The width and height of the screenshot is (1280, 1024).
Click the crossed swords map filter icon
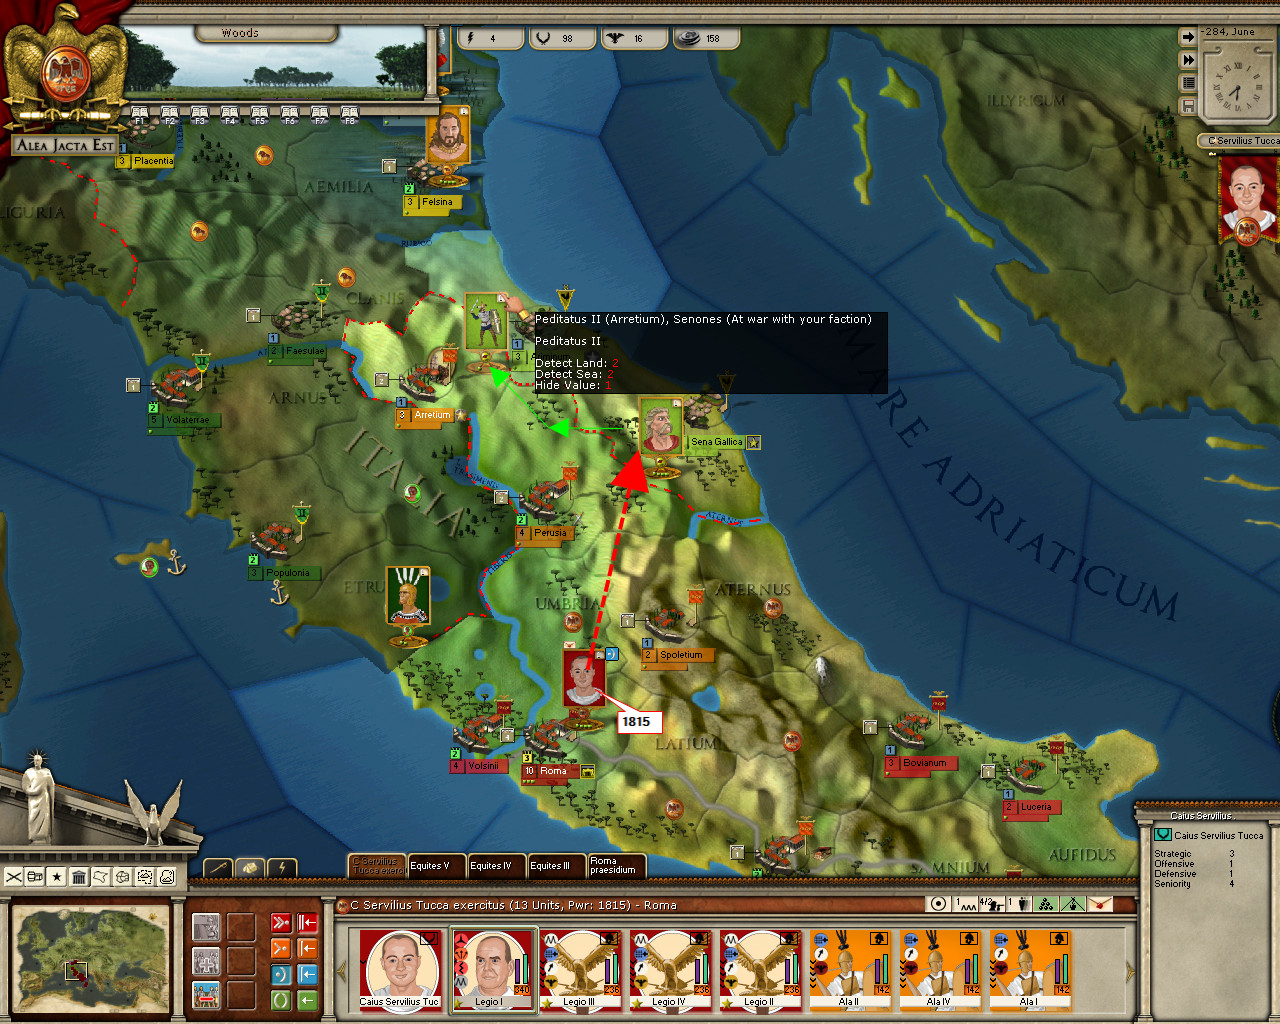(14, 877)
